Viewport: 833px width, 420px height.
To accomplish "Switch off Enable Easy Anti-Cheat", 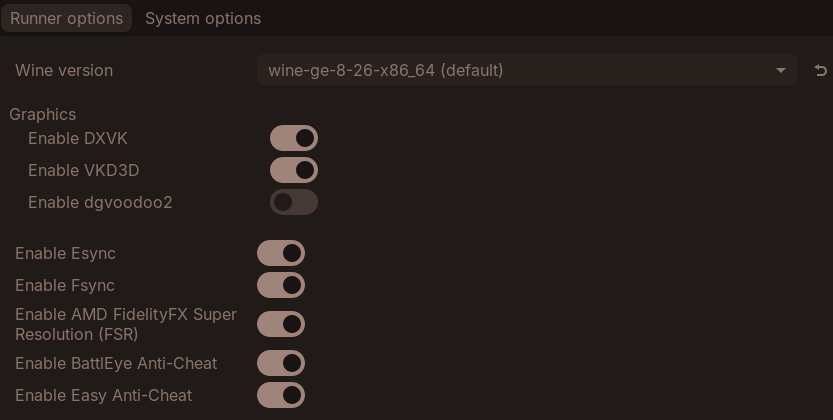I will pos(281,395).
